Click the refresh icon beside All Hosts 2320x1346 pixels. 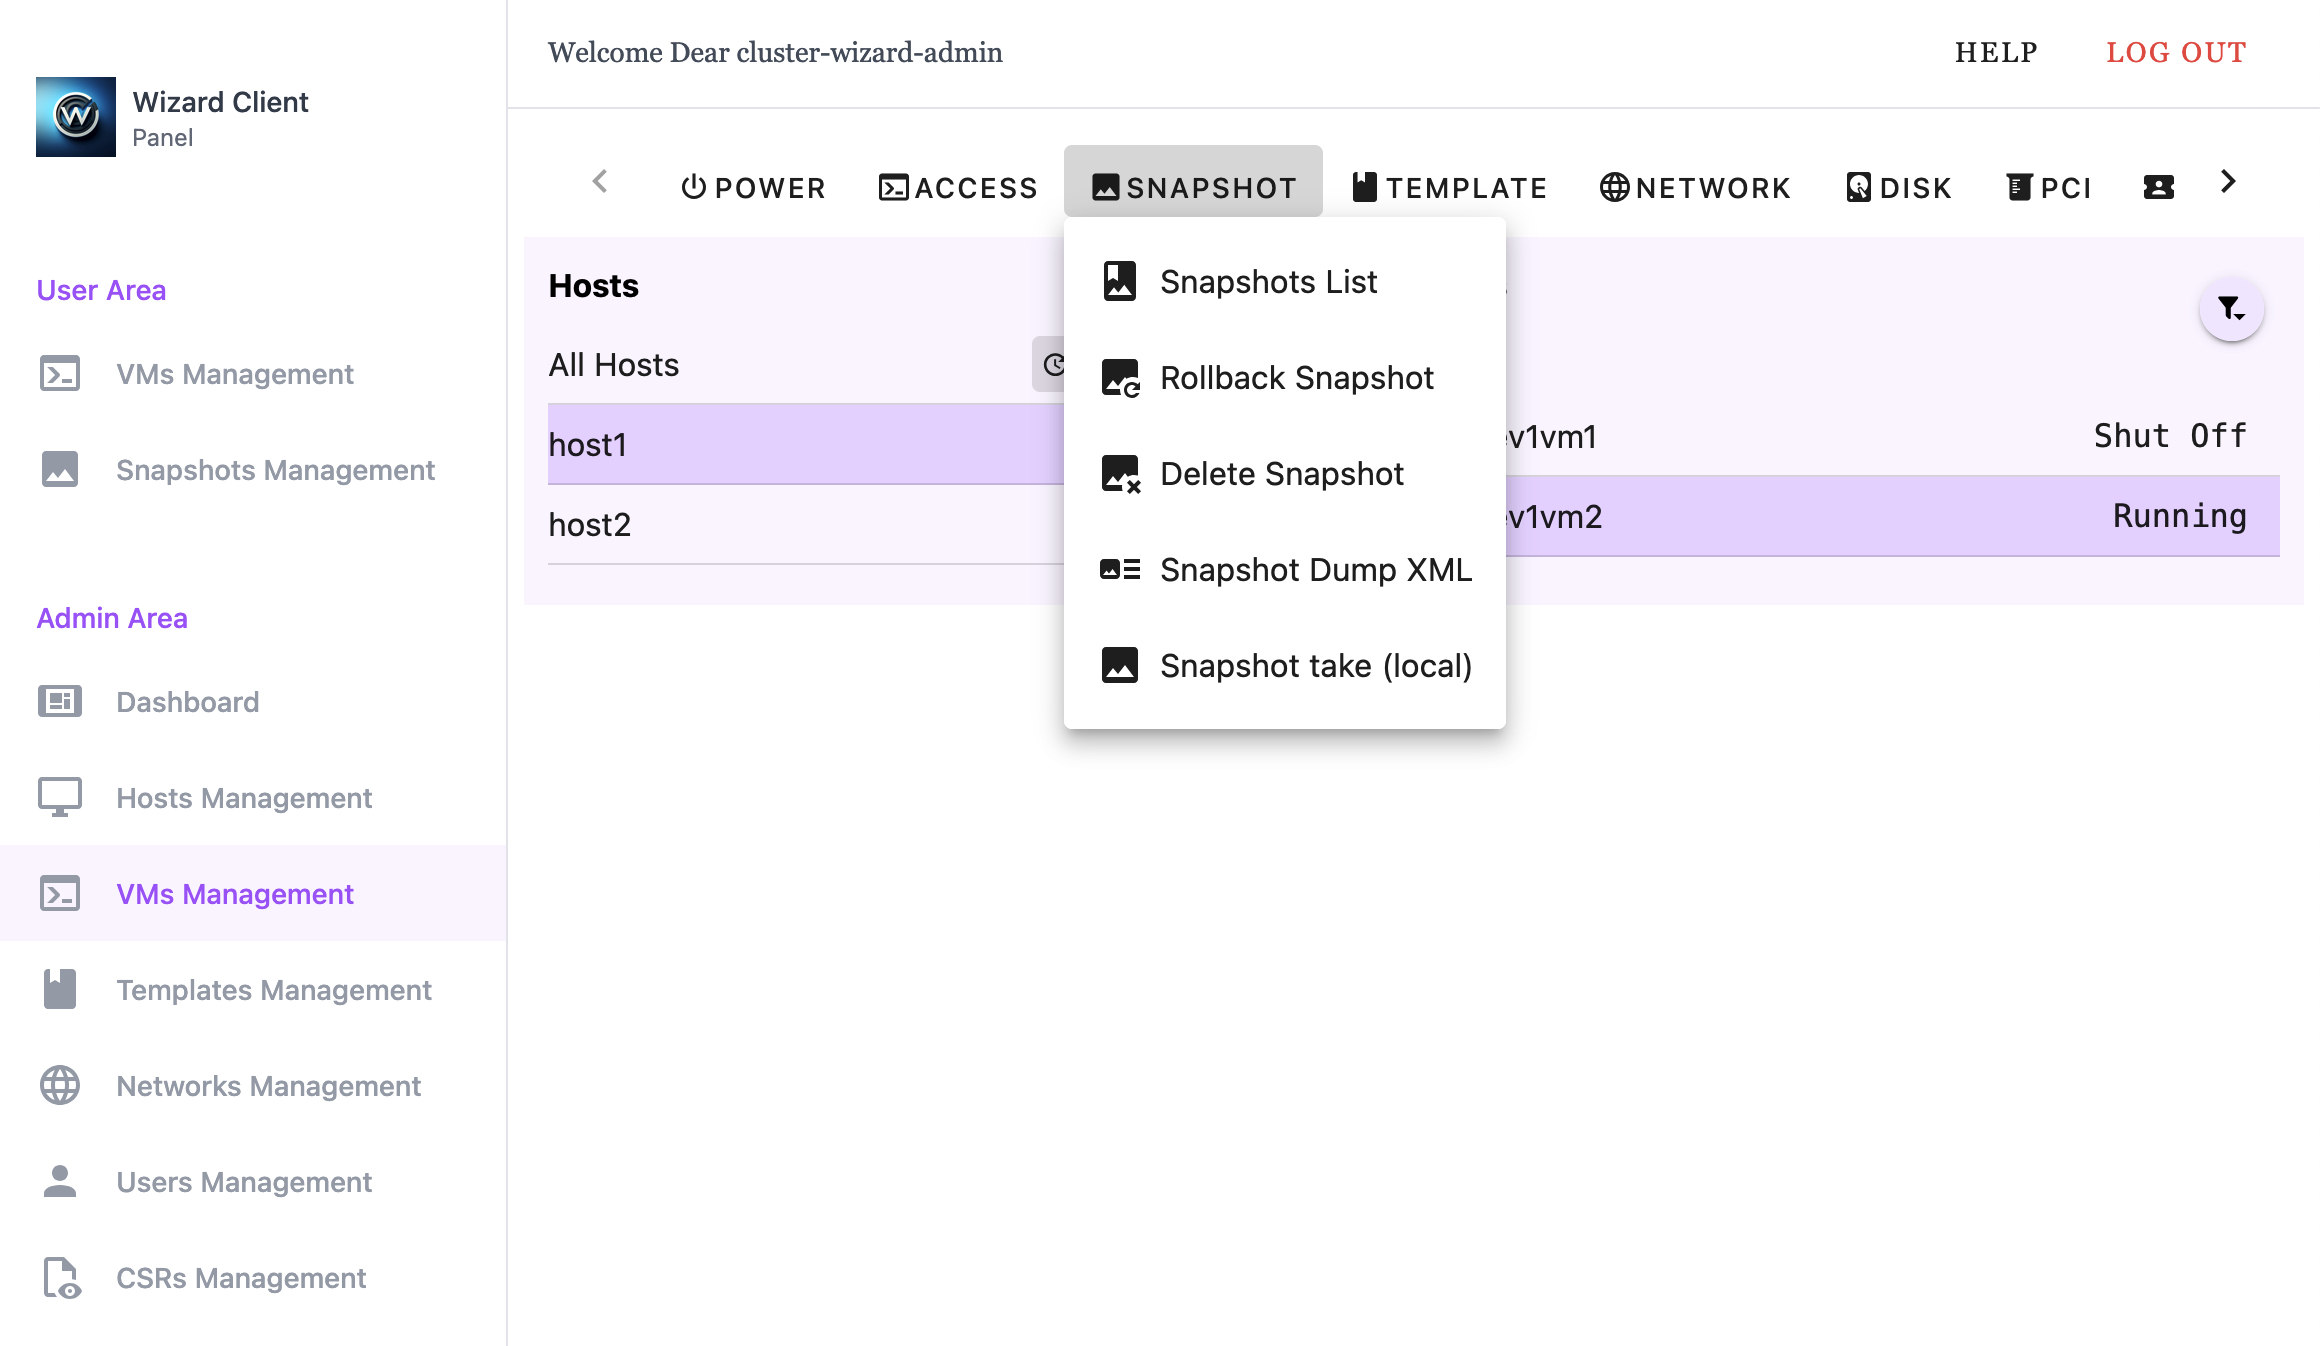tap(1050, 365)
